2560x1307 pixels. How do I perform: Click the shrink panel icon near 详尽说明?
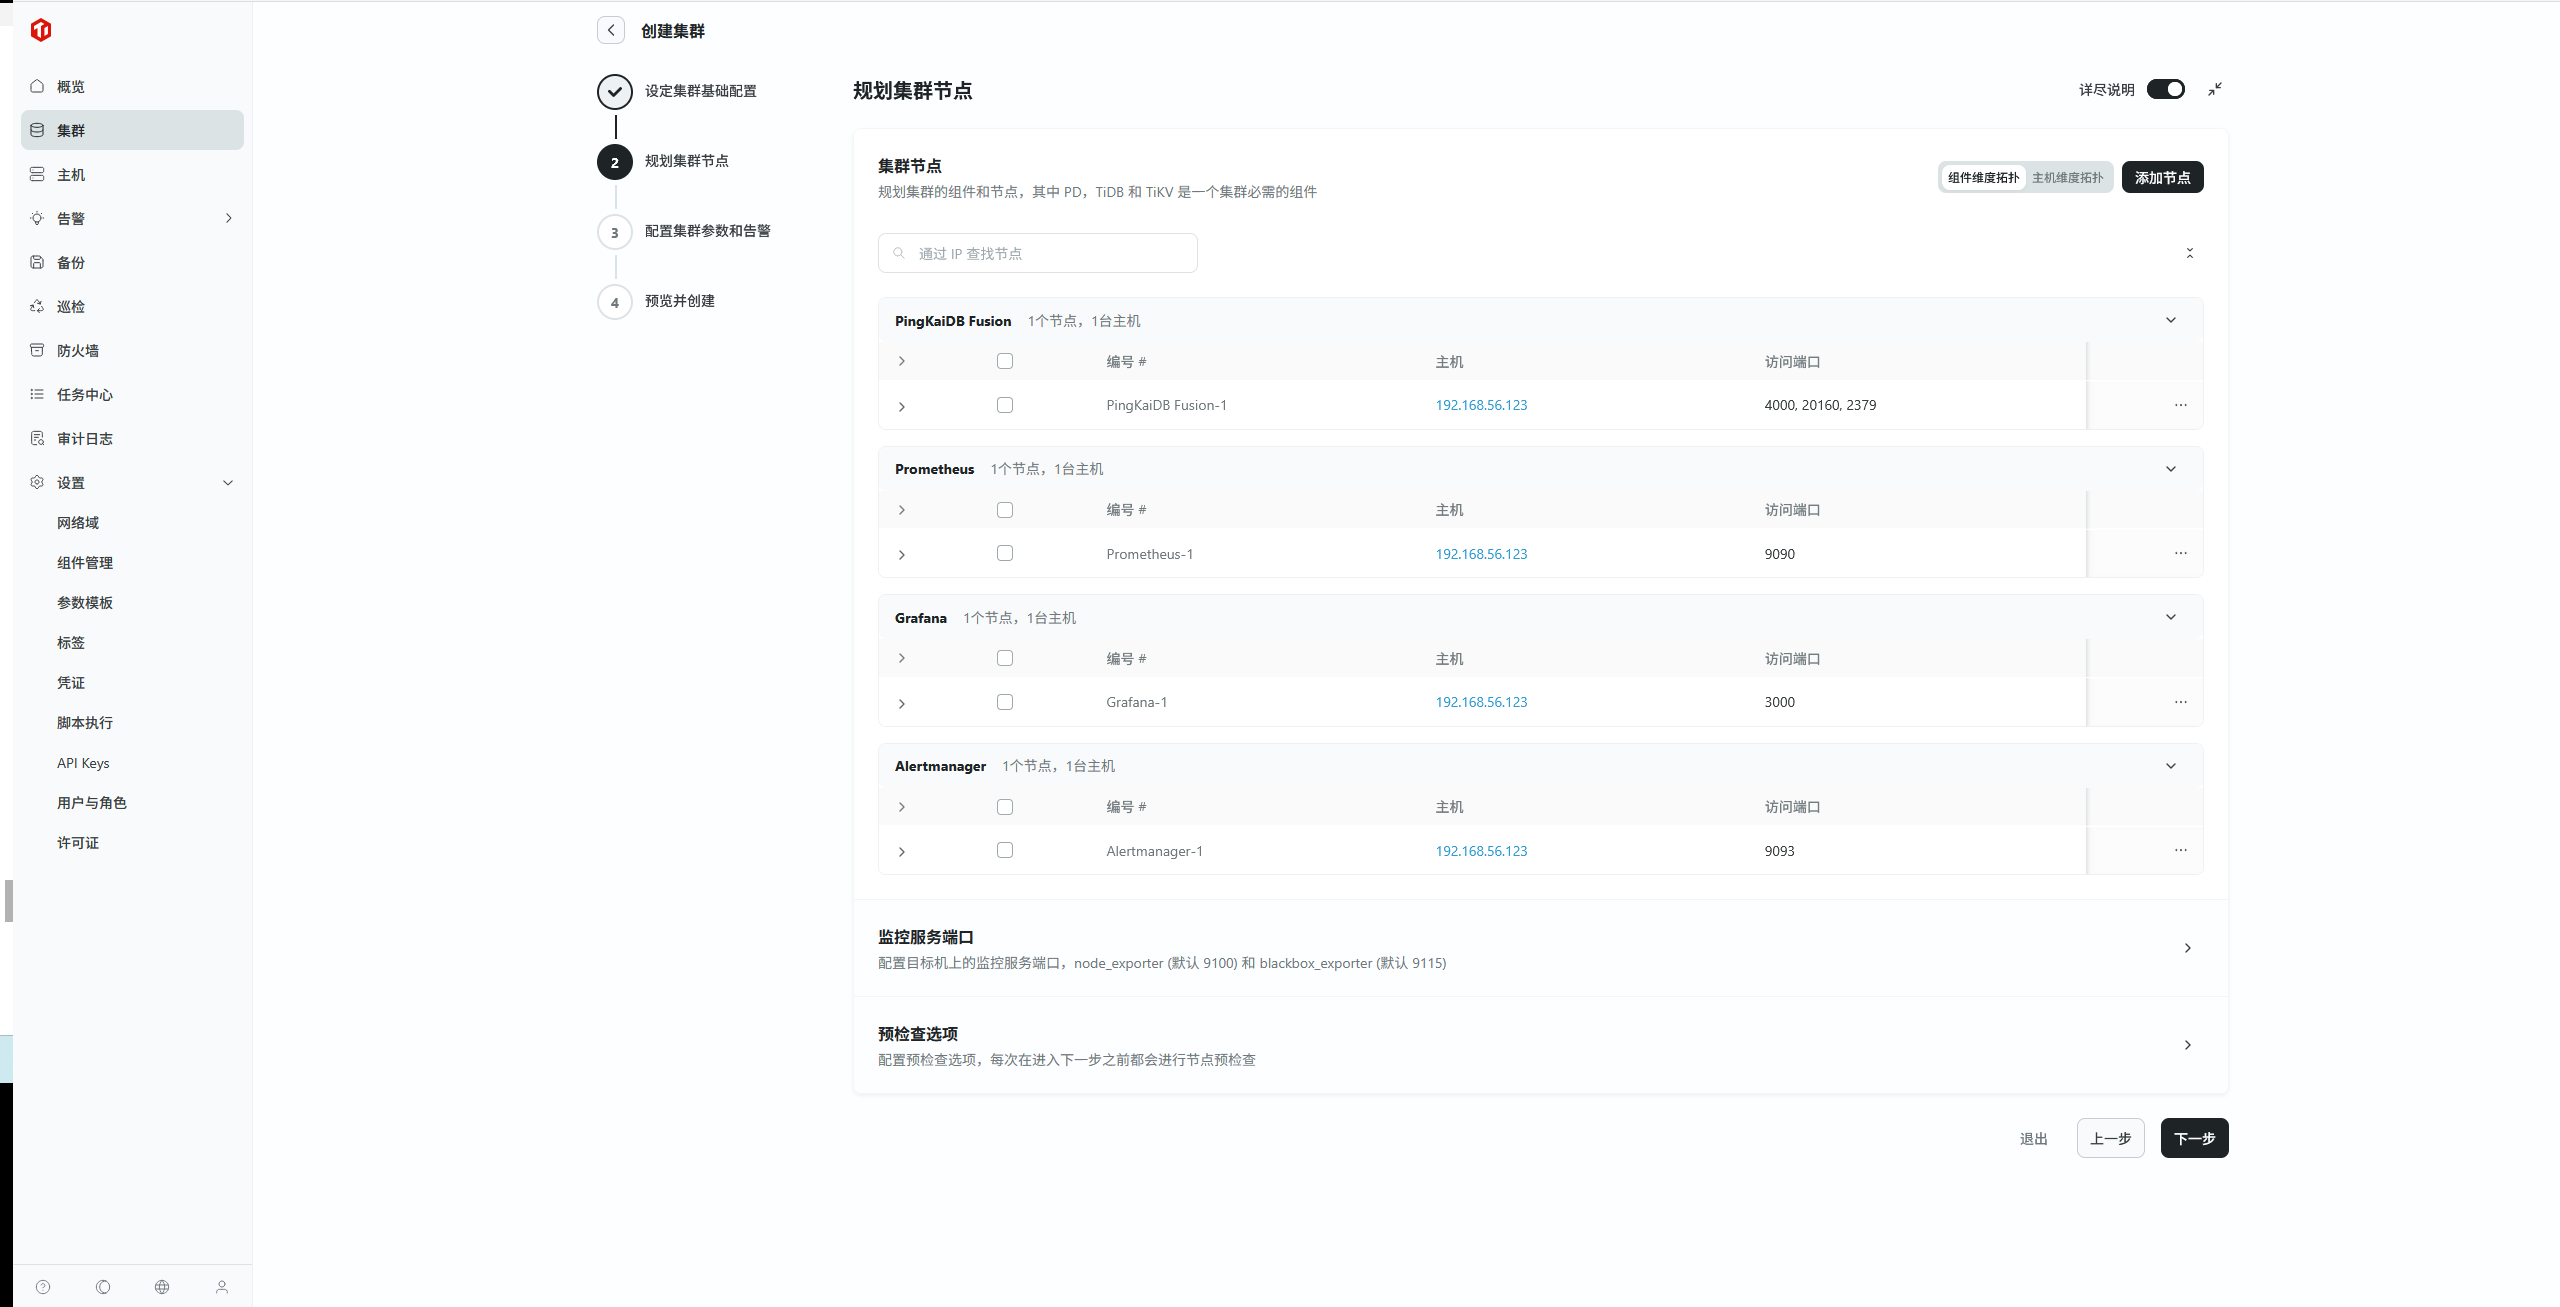click(x=2215, y=89)
